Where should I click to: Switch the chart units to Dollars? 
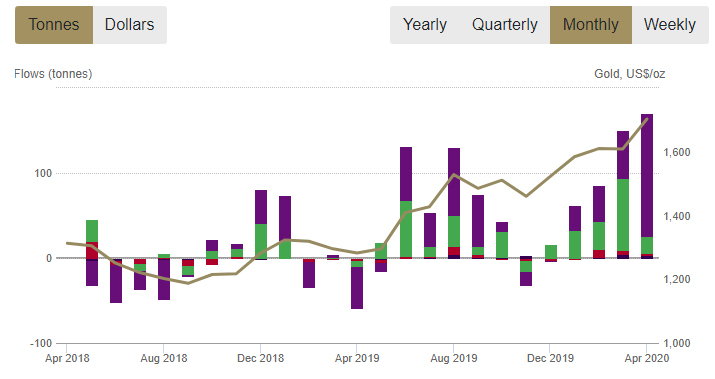tap(130, 25)
